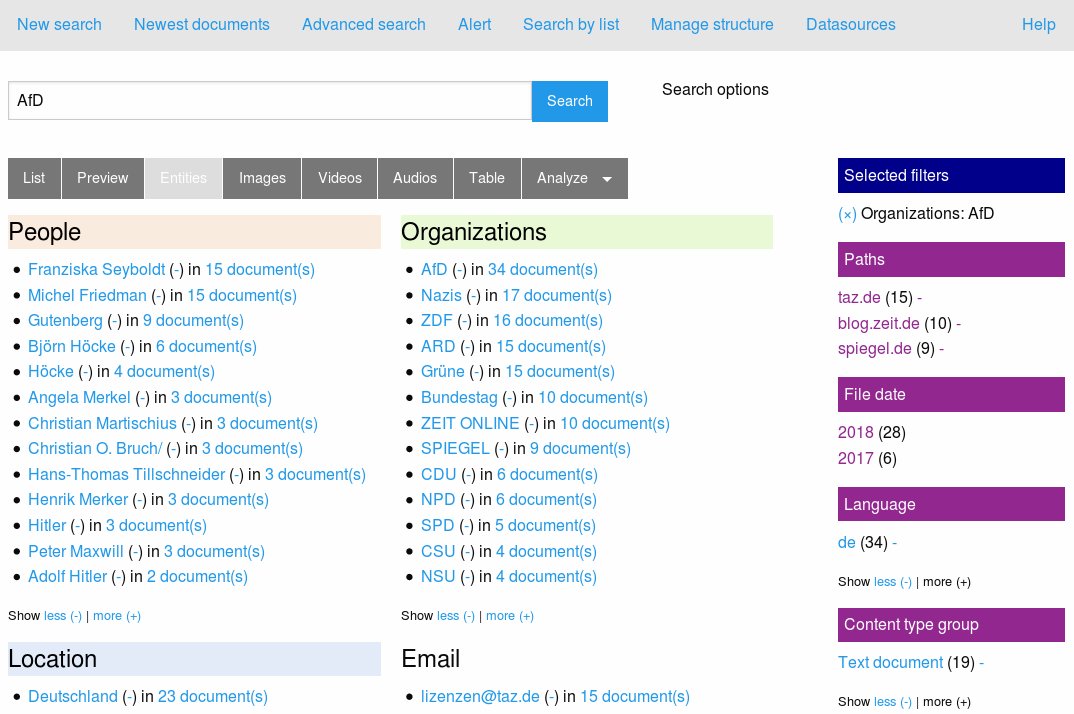This screenshot has width=1074, height=714.
Task: Filter by email lizenzen@taz.de
Action: click(x=480, y=696)
